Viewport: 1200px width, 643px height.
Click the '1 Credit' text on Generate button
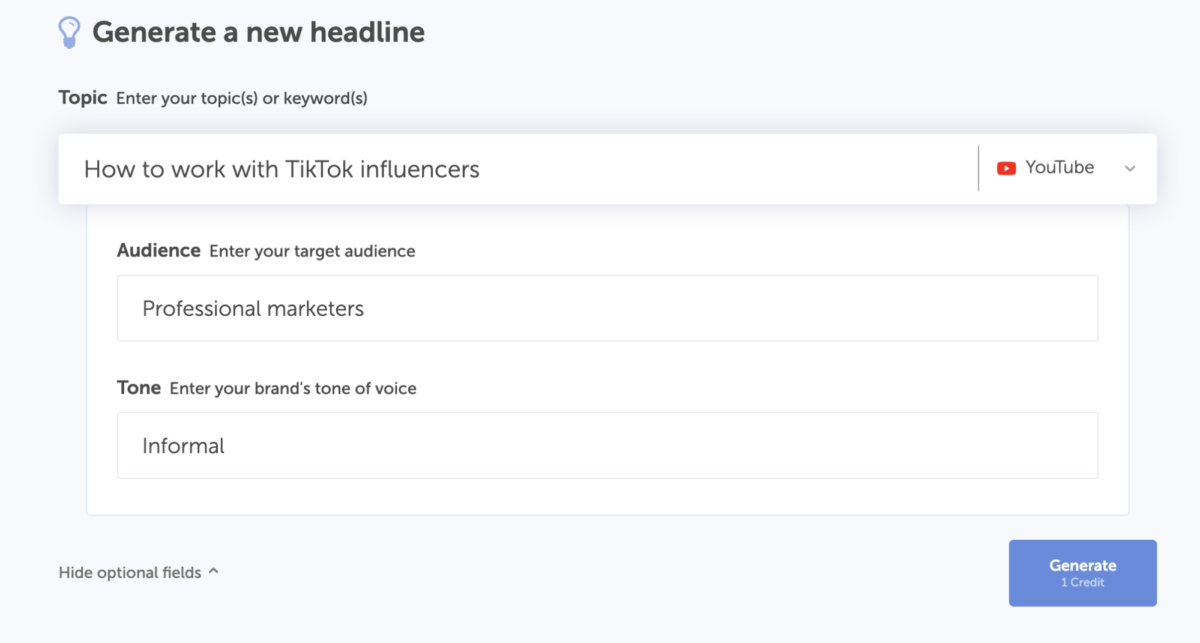pyautogui.click(x=1082, y=583)
